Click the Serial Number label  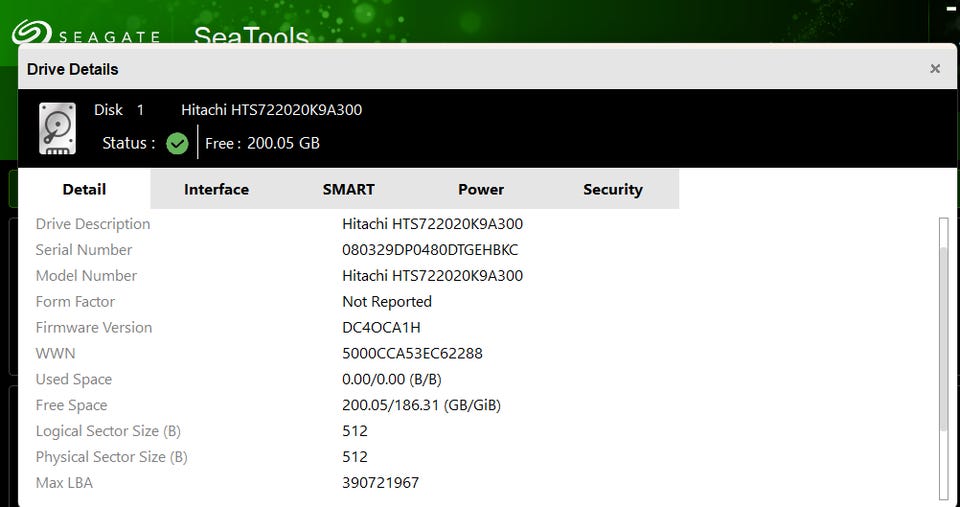pyautogui.click(x=84, y=250)
